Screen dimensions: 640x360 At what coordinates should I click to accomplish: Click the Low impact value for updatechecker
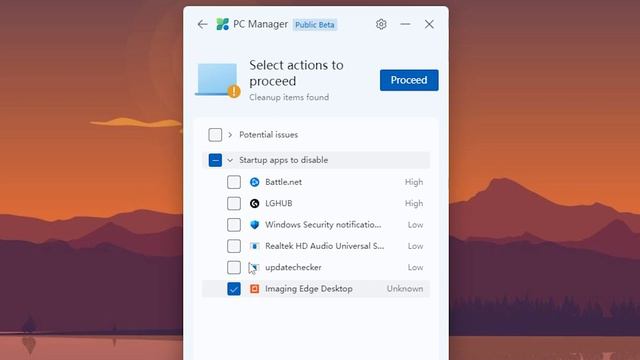pyautogui.click(x=416, y=267)
